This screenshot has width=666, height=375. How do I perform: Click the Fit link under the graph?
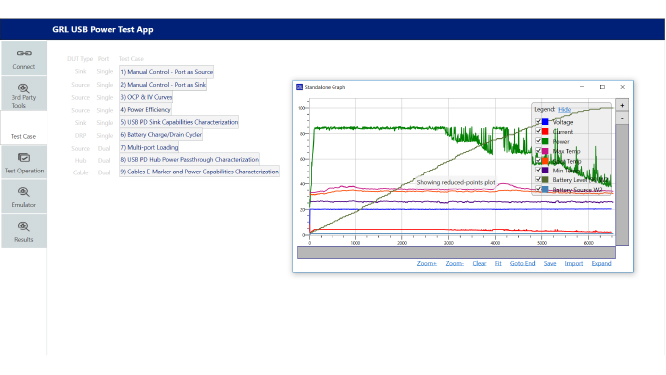[x=498, y=263]
